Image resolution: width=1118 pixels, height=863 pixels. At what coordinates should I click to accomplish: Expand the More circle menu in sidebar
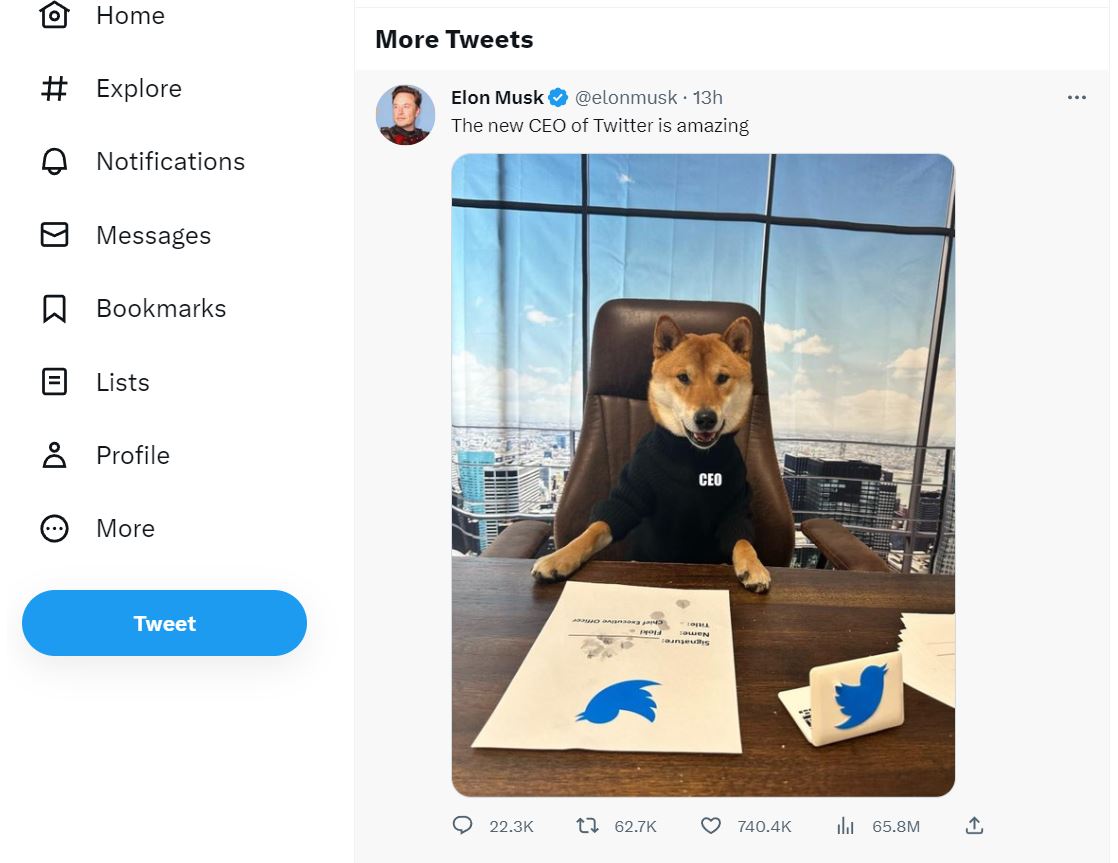coord(54,528)
